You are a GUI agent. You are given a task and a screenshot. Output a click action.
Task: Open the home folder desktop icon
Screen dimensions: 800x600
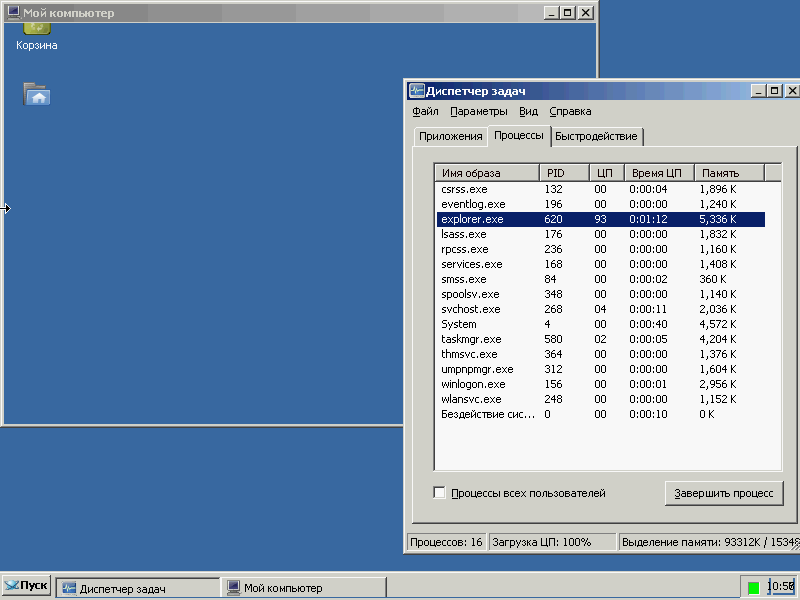[37, 94]
